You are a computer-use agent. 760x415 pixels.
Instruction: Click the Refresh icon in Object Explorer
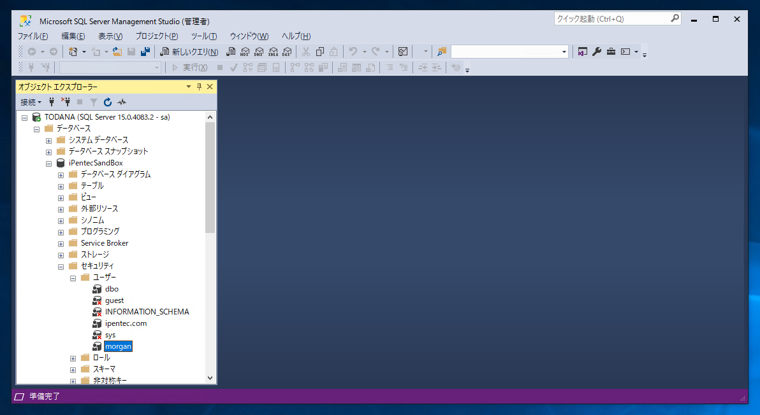[x=108, y=102]
